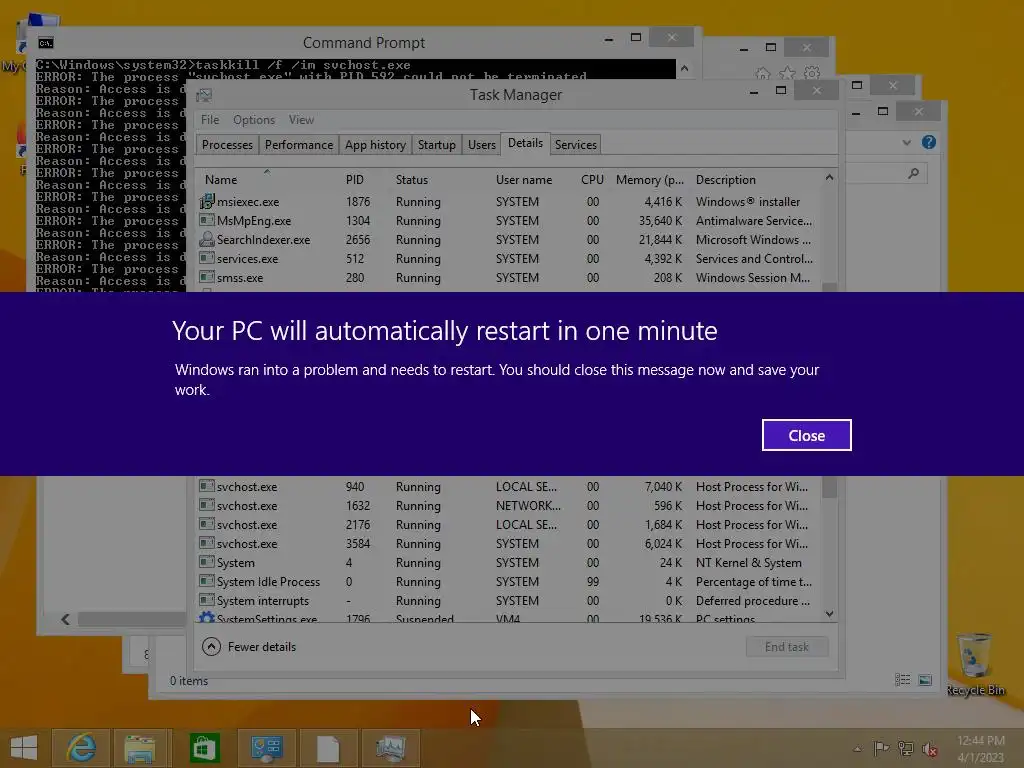The width and height of the screenshot is (1024, 768).
Task: Select the System interrupts icon
Action: (x=207, y=600)
